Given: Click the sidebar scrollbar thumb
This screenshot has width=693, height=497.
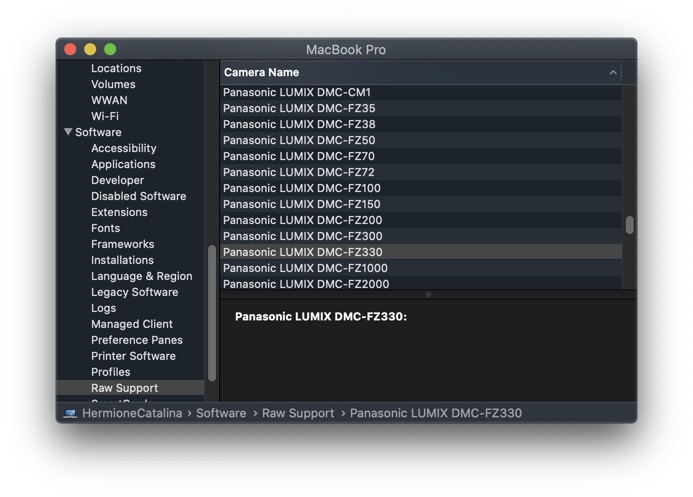Looking at the screenshot, I should (212, 313).
